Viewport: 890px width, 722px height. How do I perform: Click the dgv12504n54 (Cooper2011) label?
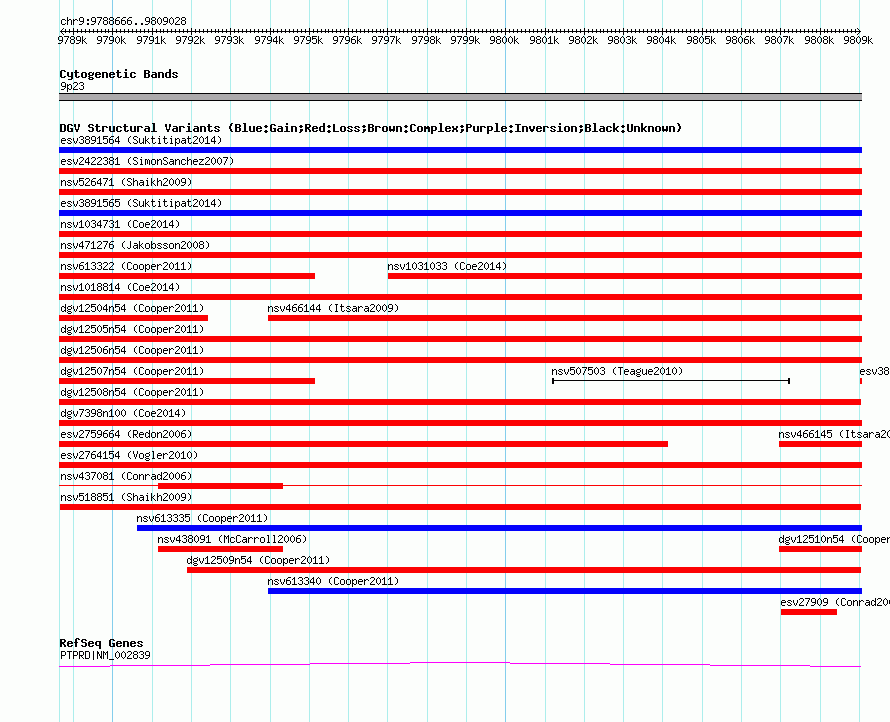[132, 308]
